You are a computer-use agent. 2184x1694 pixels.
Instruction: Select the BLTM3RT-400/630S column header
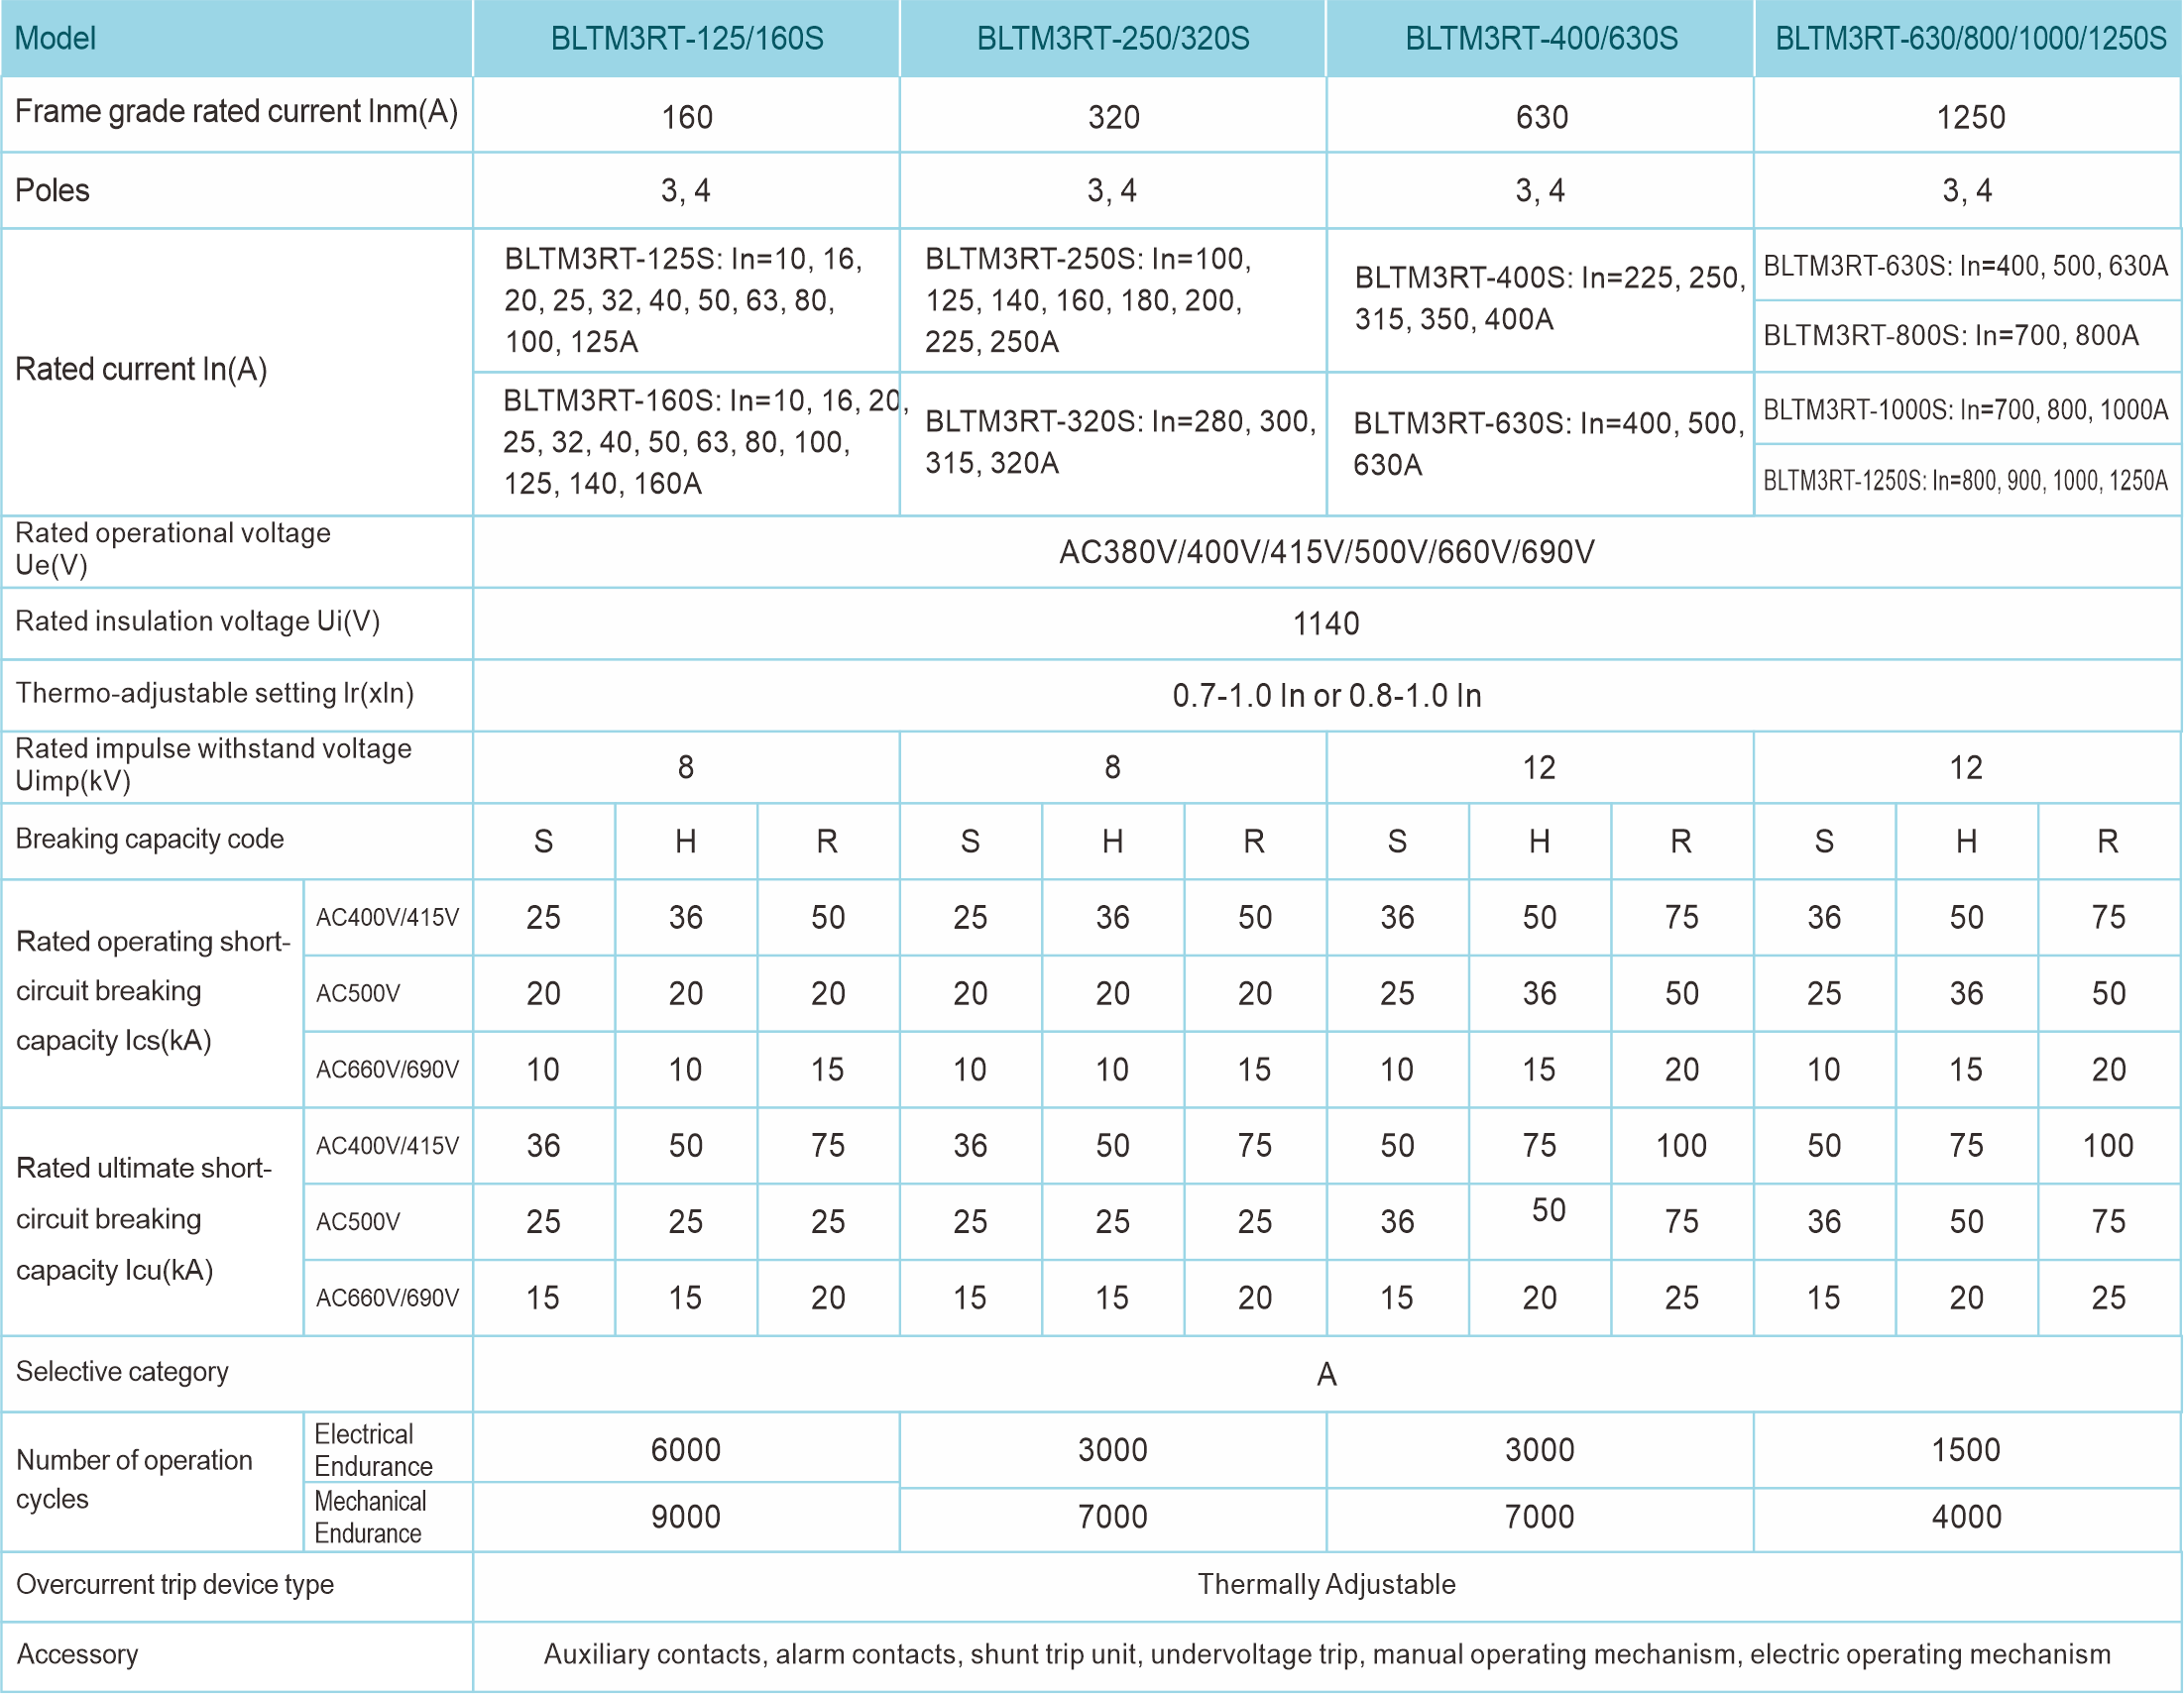pyautogui.click(x=1541, y=38)
